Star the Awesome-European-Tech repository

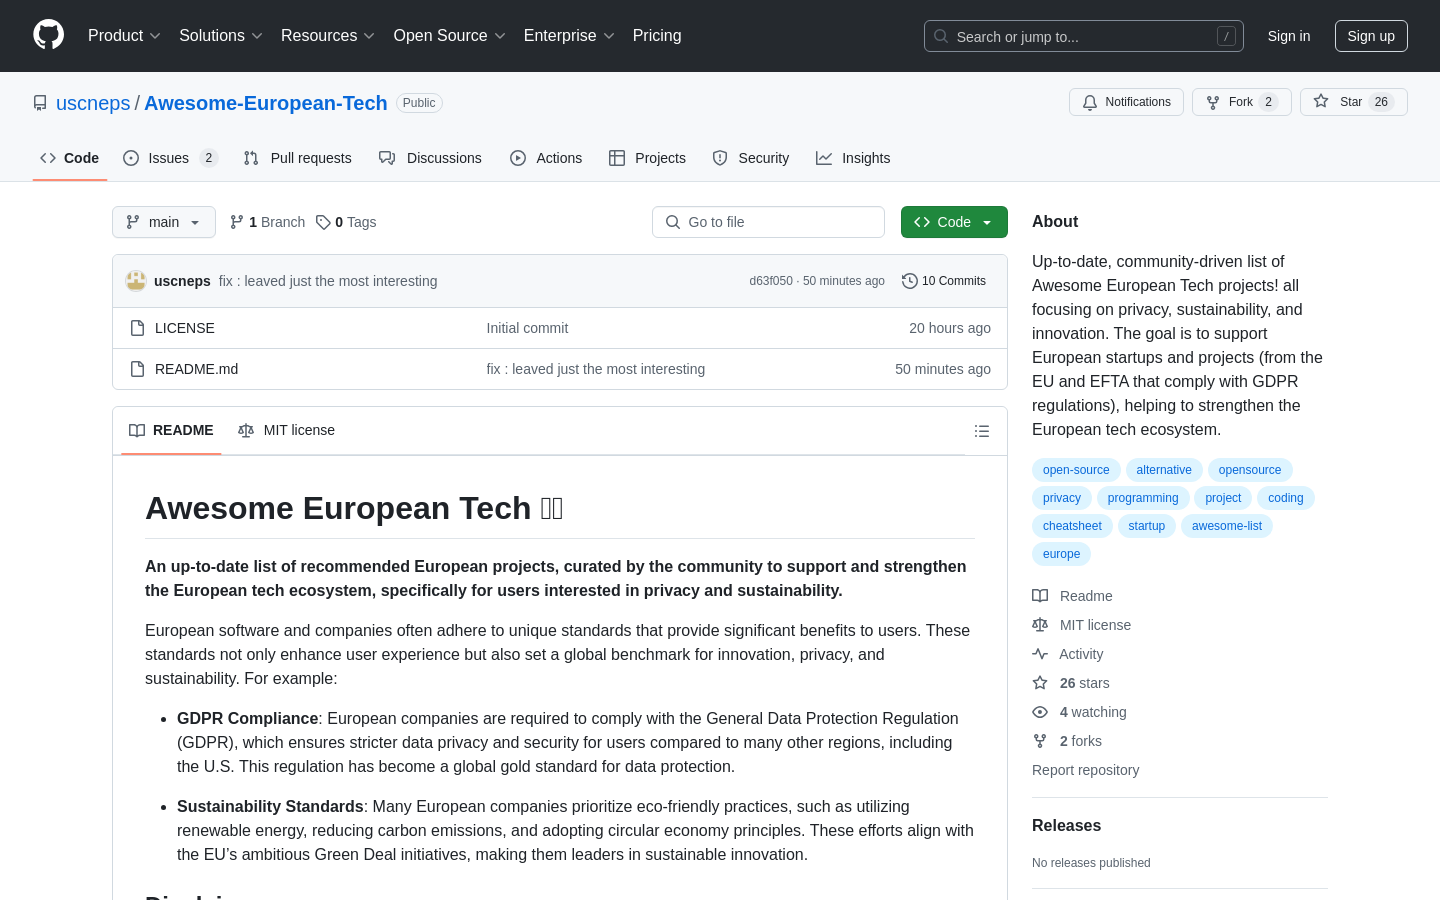click(x=1353, y=102)
